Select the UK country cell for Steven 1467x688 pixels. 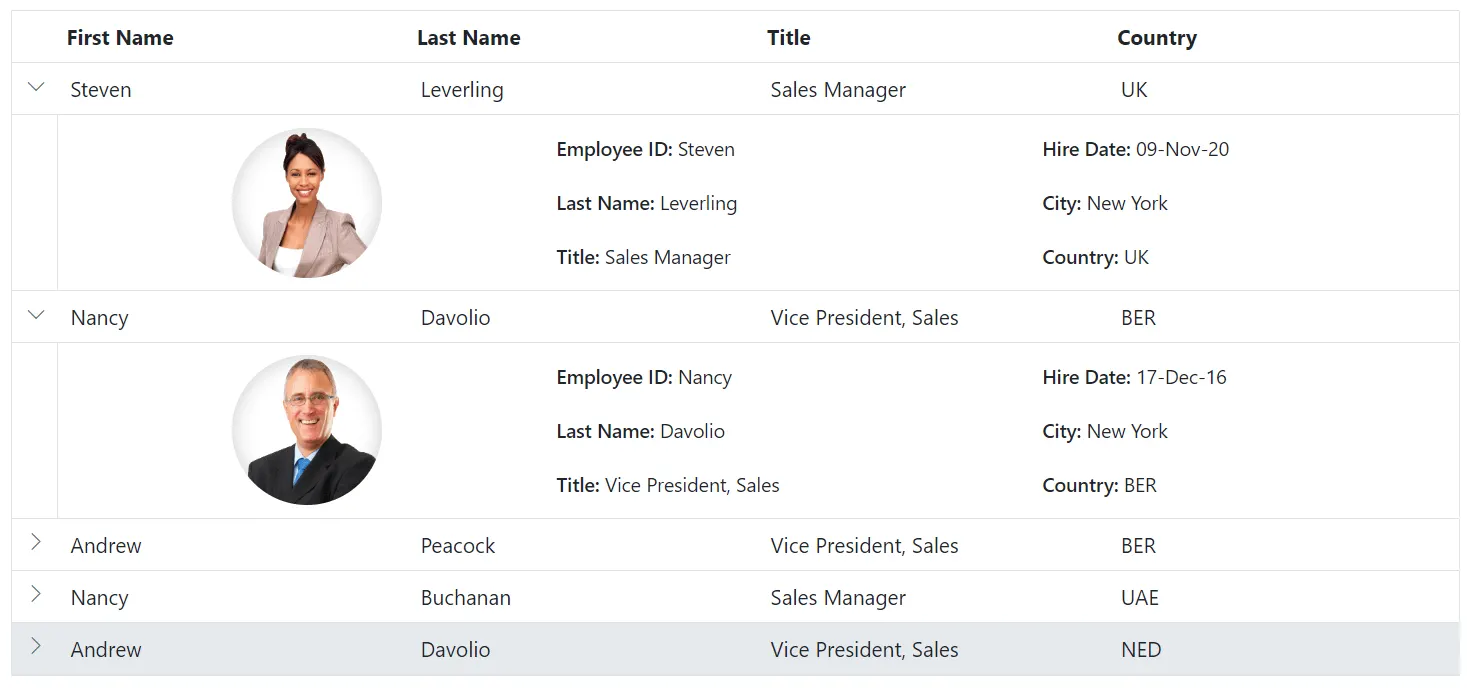1134,89
